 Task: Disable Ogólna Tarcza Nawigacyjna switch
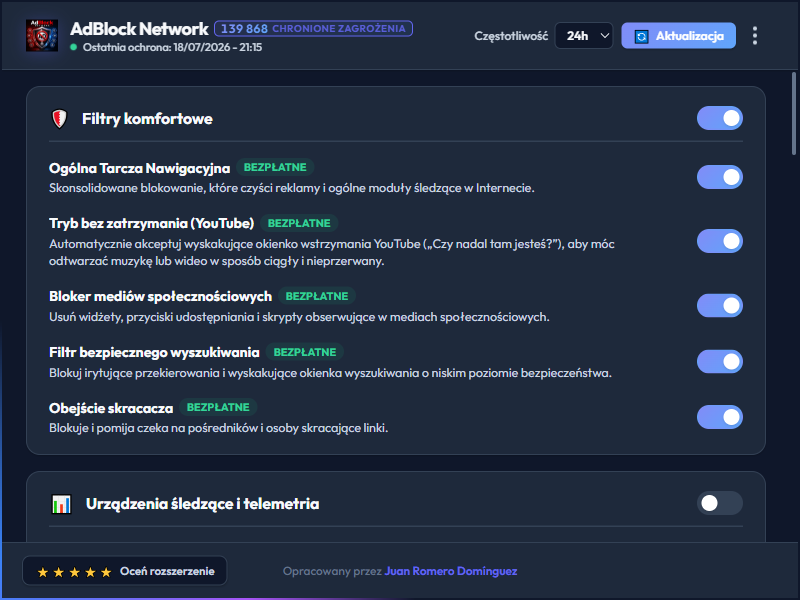719,177
